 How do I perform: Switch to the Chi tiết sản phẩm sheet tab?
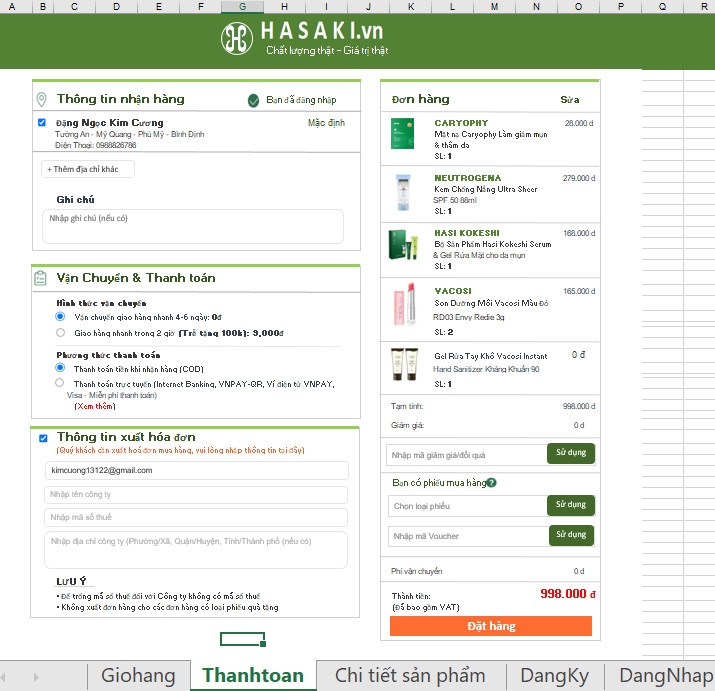(x=410, y=675)
